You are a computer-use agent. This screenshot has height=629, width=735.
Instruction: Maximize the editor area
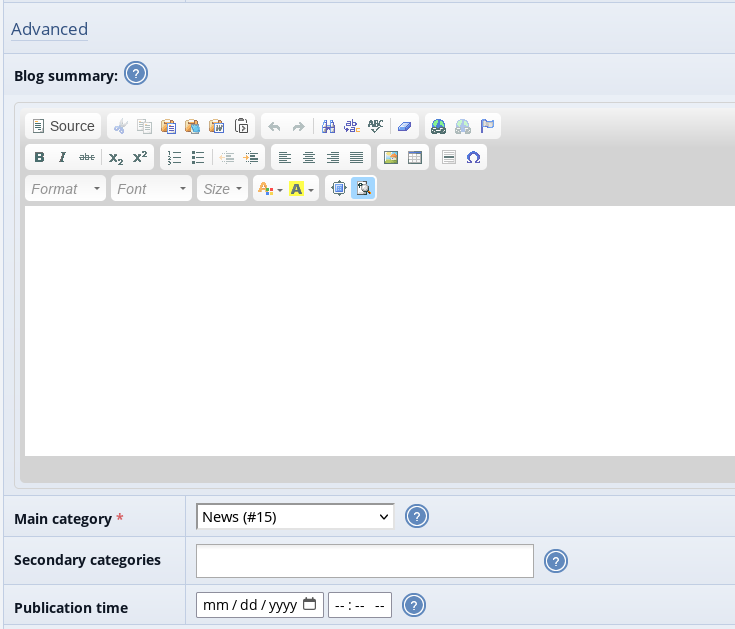click(338, 188)
